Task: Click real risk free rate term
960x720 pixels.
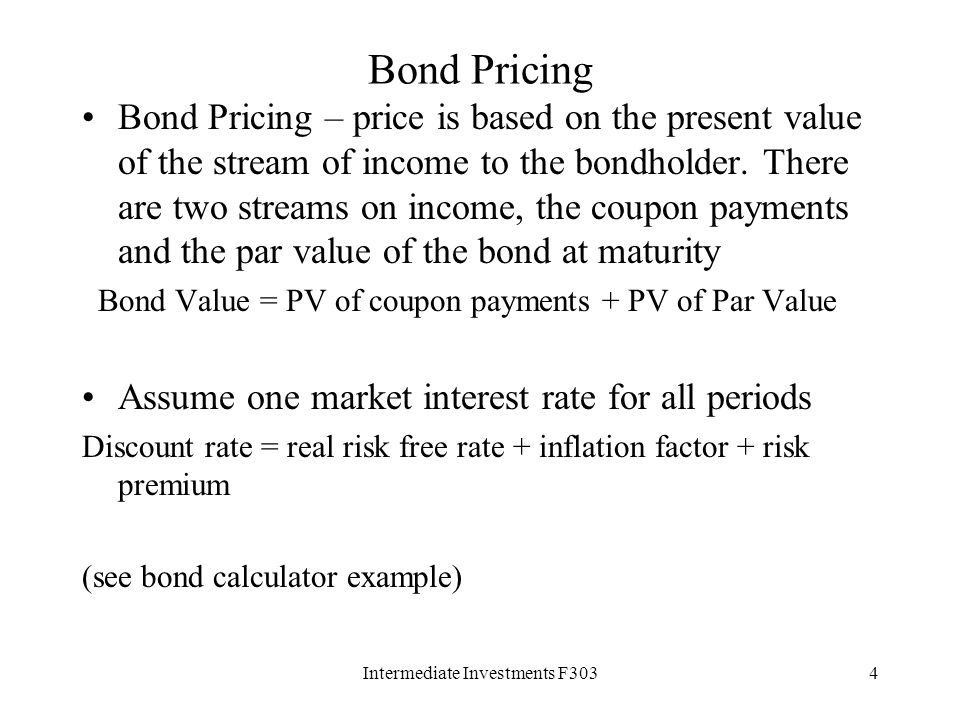Action: click(x=395, y=447)
